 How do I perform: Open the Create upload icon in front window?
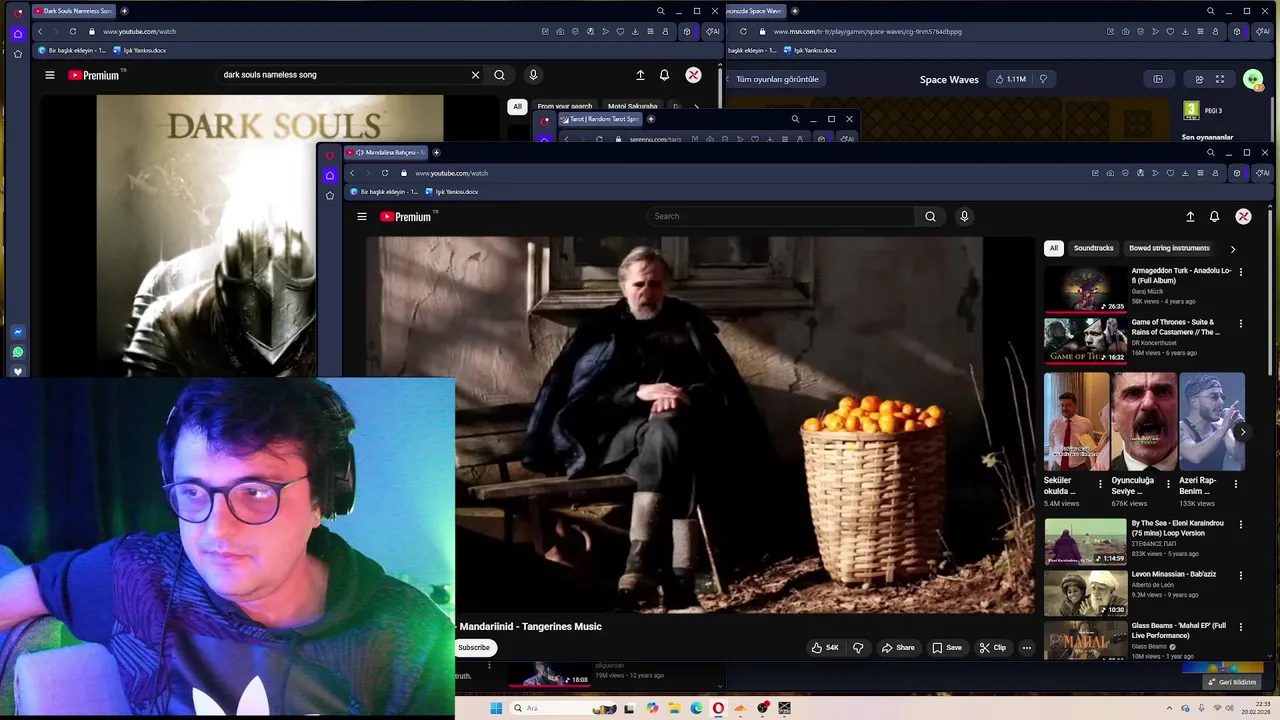(x=1190, y=216)
